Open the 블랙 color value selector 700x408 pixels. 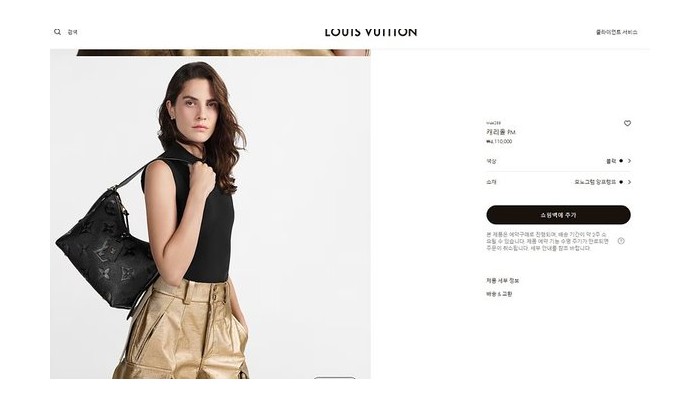coord(611,161)
